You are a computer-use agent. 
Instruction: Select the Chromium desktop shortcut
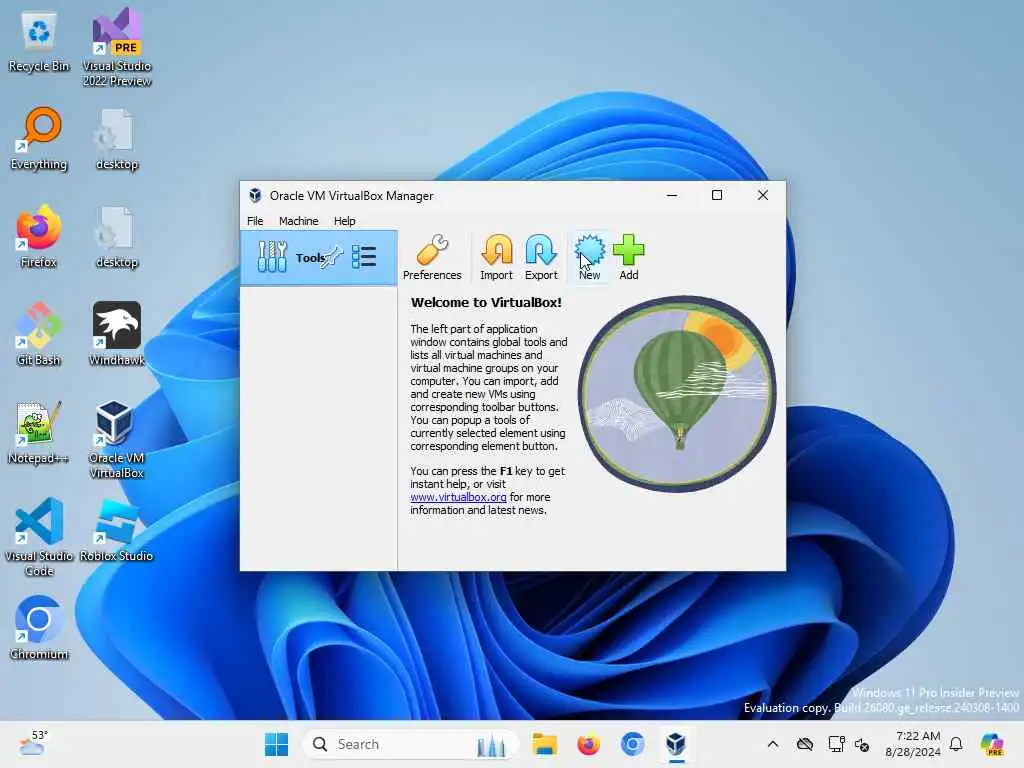pos(39,628)
